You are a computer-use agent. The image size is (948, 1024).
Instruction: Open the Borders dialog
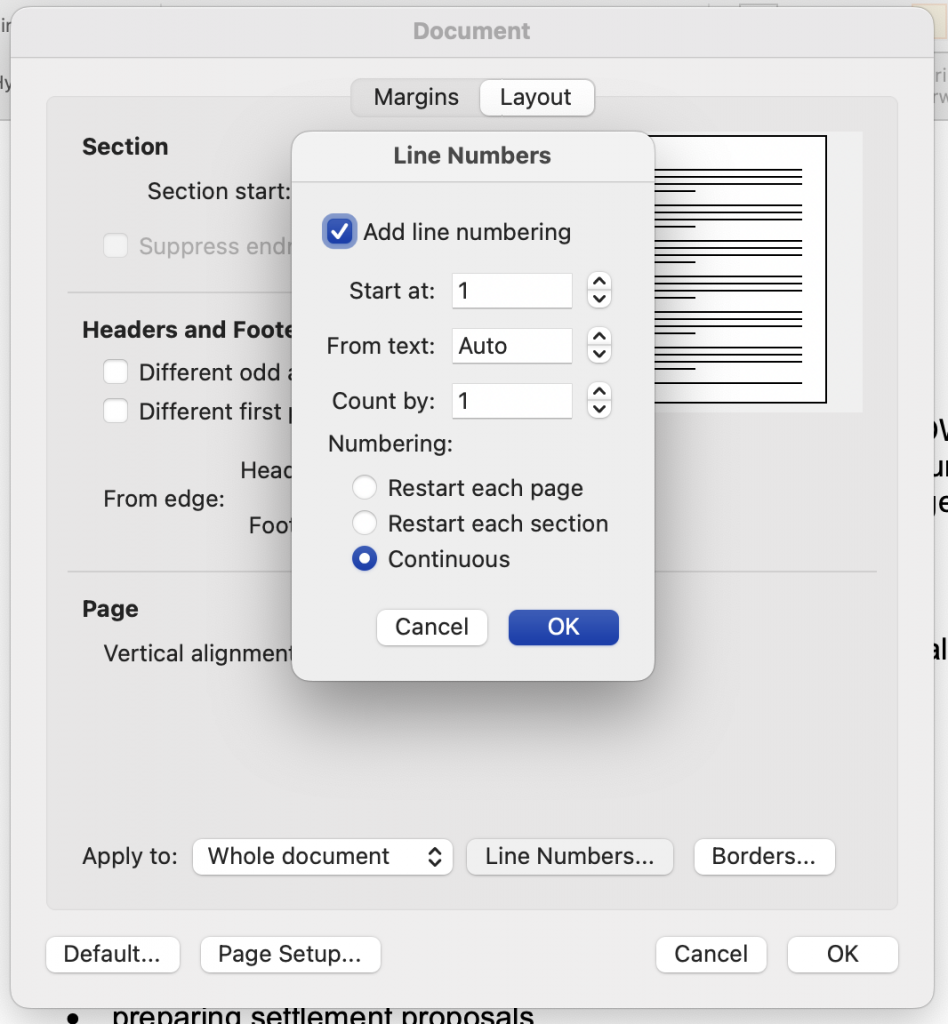tap(763, 856)
